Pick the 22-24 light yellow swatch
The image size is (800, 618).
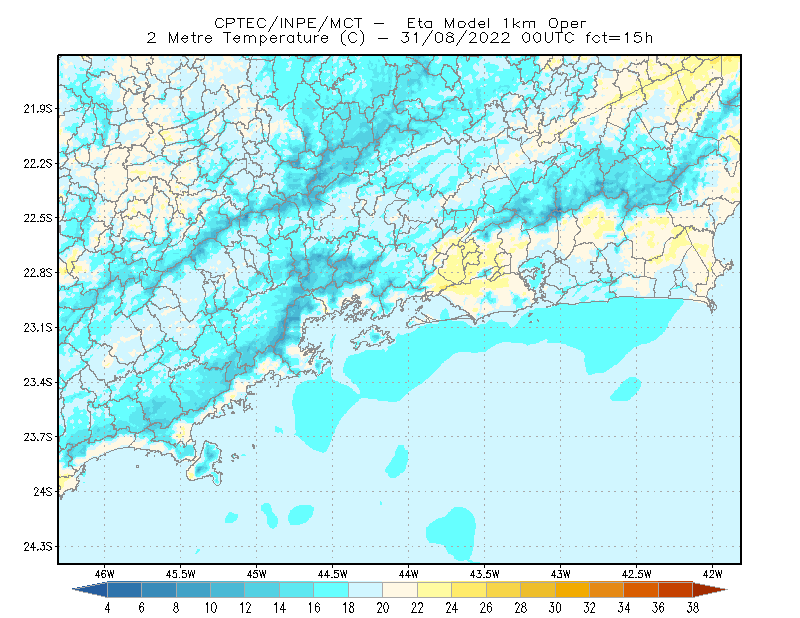(434, 590)
